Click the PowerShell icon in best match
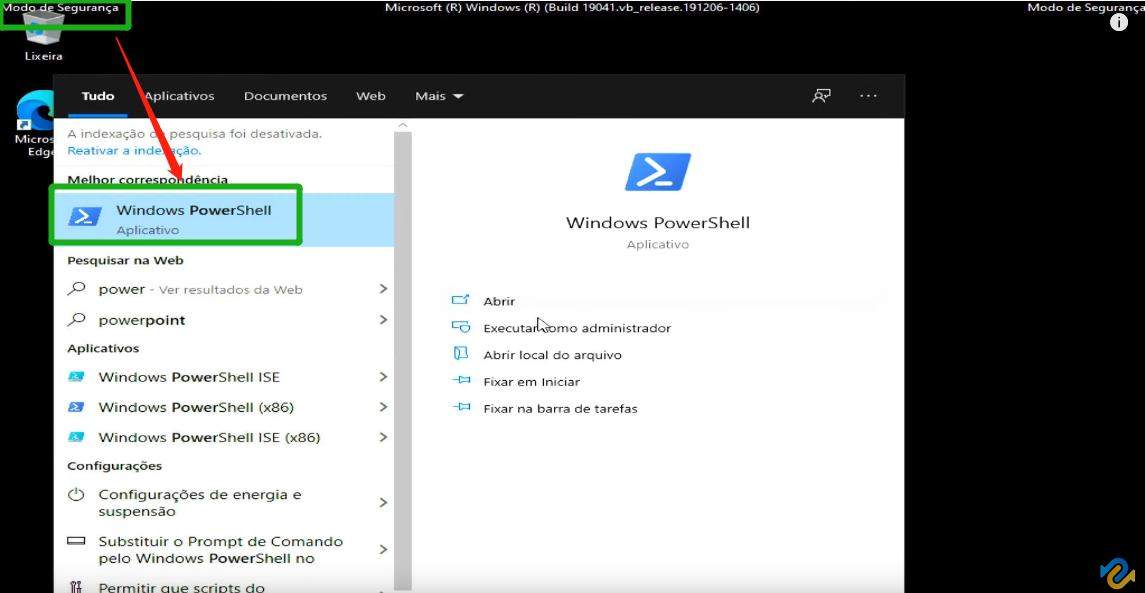 (x=85, y=216)
